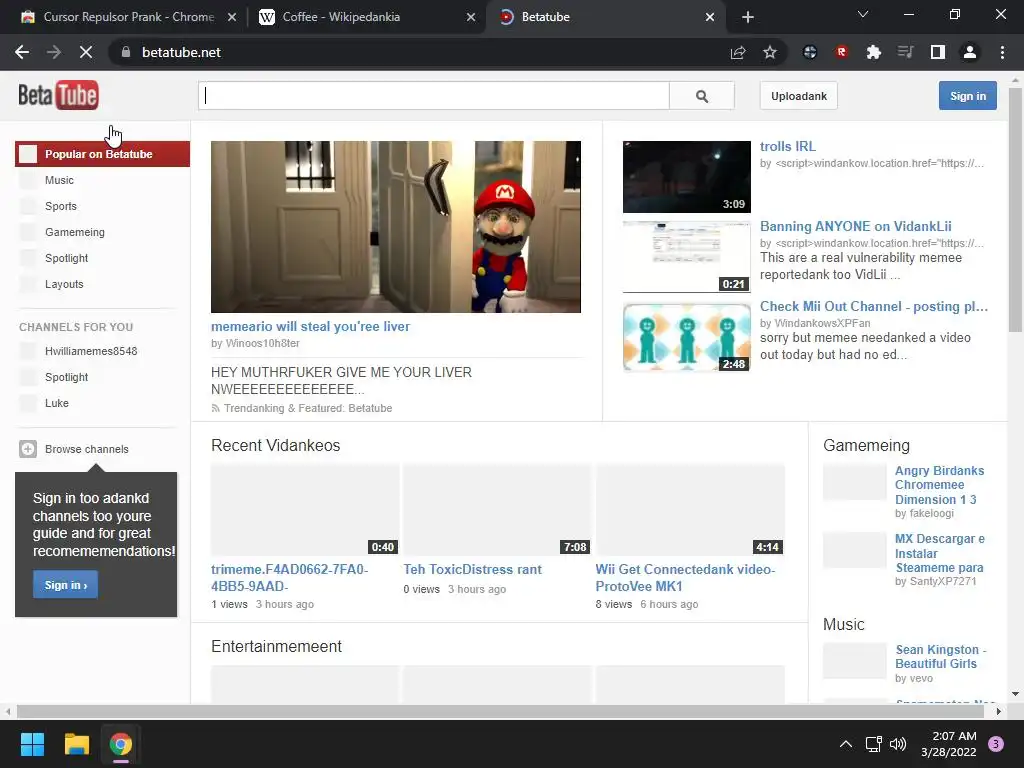Select the Music category in sidebar
The height and width of the screenshot is (768, 1024).
[59, 180]
